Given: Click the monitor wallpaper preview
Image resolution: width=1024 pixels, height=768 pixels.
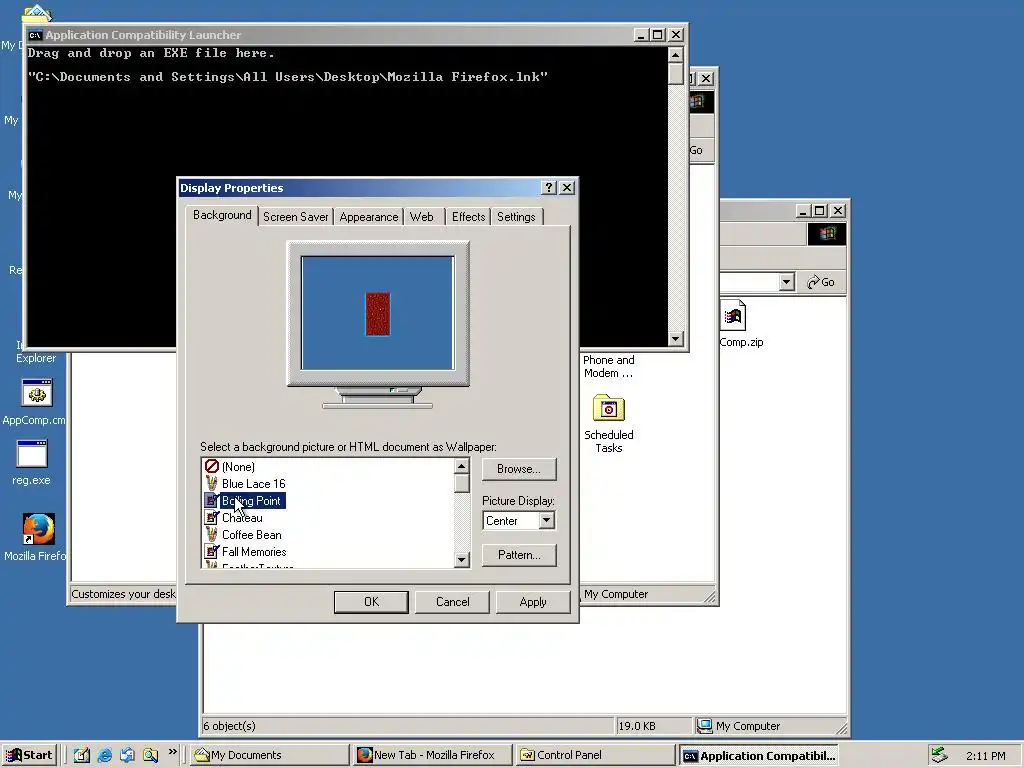Looking at the screenshot, I should point(377,313).
